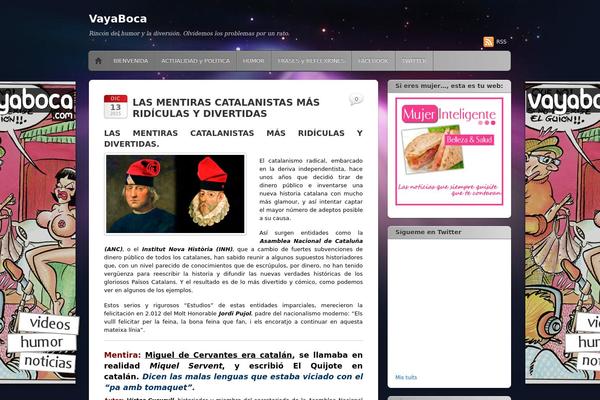Select the bold 'Jordi Pujol' text
This screenshot has height=400, width=600.
tap(235, 313)
